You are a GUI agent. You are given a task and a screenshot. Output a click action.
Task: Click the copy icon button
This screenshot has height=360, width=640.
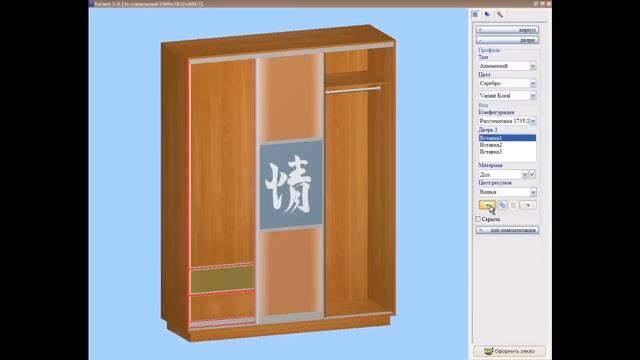coord(502,205)
